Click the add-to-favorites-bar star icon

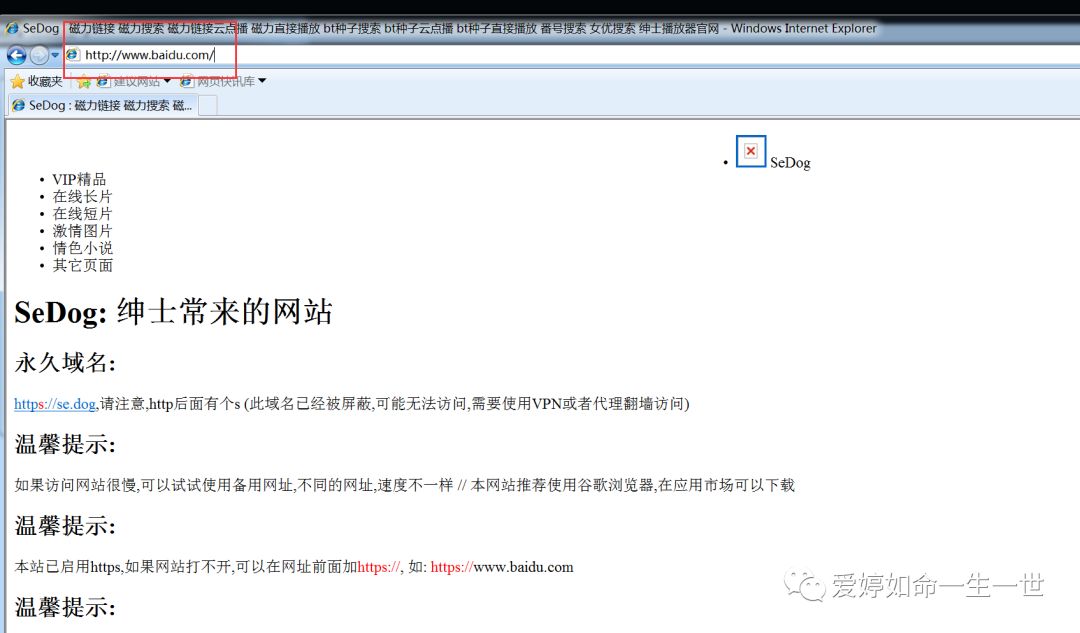point(84,82)
